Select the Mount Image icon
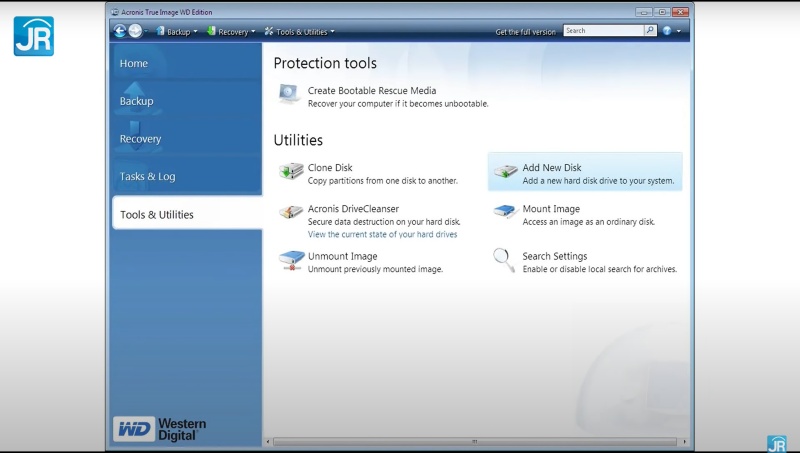The width and height of the screenshot is (800, 453). click(x=506, y=212)
